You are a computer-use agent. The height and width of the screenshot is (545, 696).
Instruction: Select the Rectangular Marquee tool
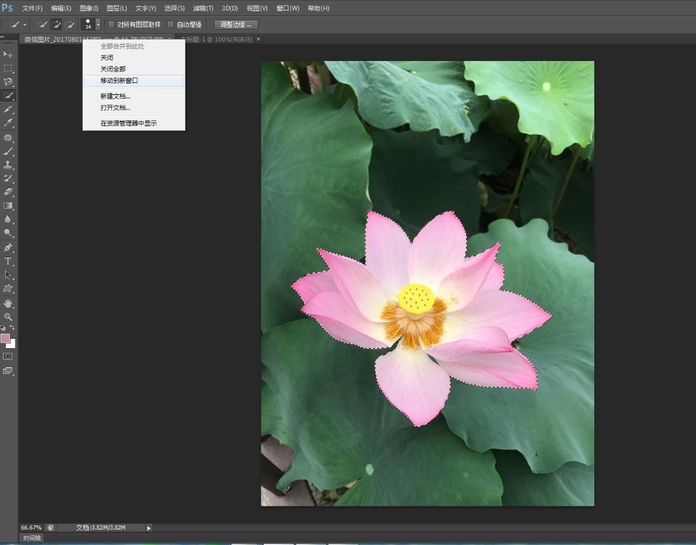(8, 68)
